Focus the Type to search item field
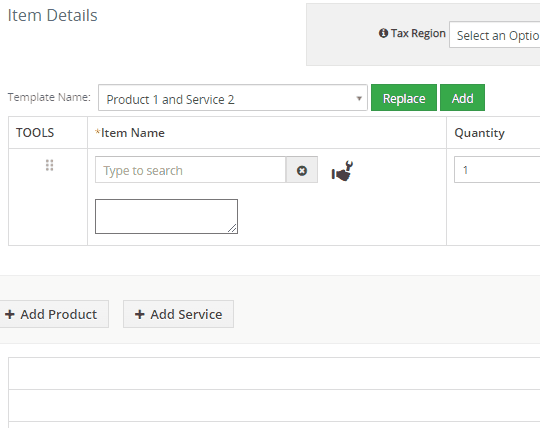The height and width of the screenshot is (428, 540). click(190, 170)
